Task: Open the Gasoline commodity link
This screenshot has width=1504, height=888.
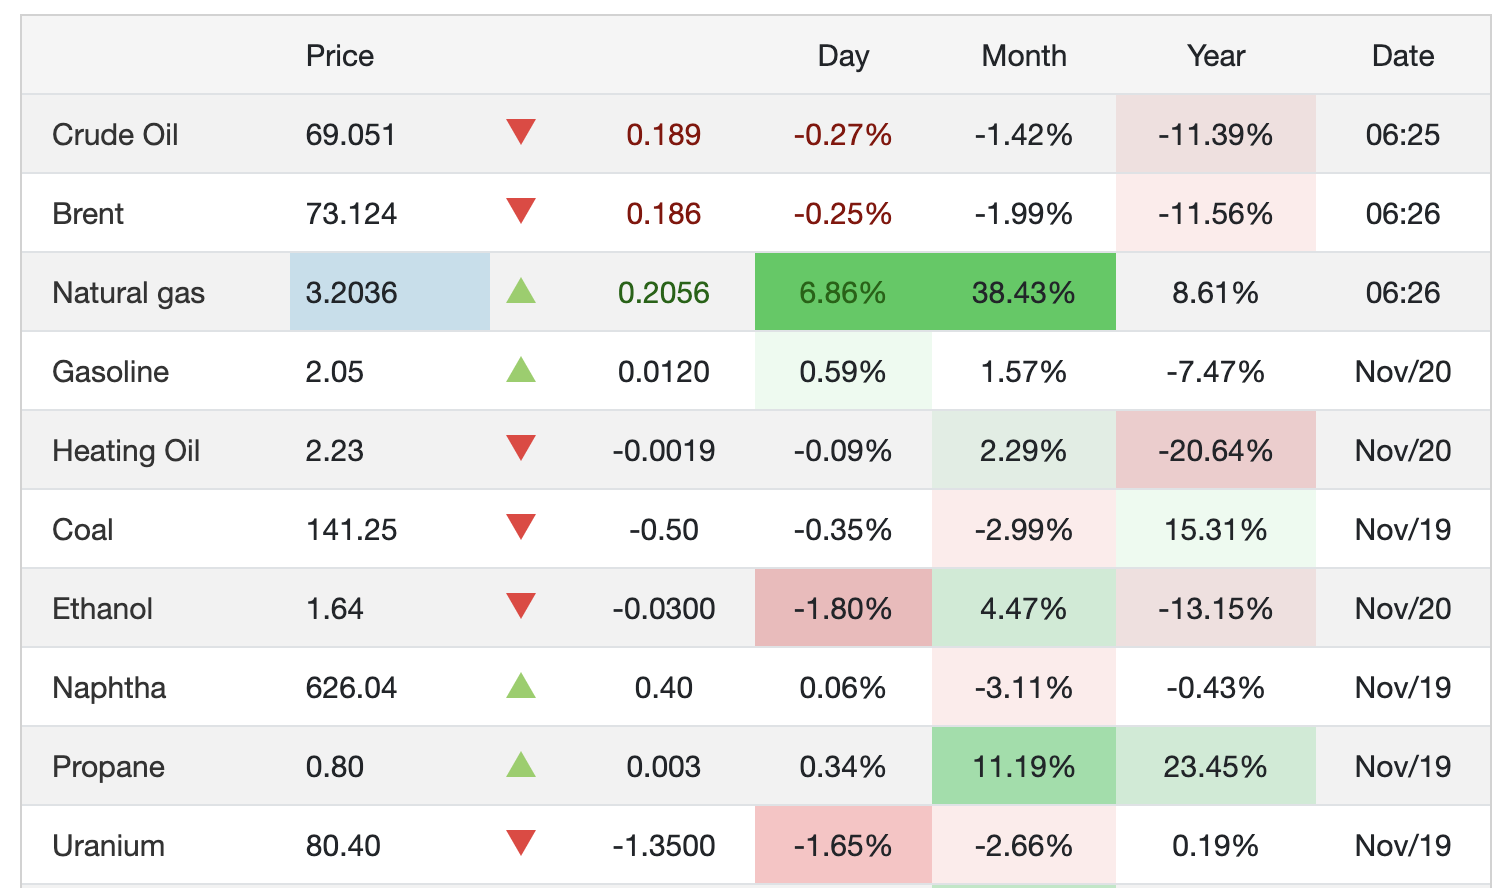Action: (x=110, y=372)
